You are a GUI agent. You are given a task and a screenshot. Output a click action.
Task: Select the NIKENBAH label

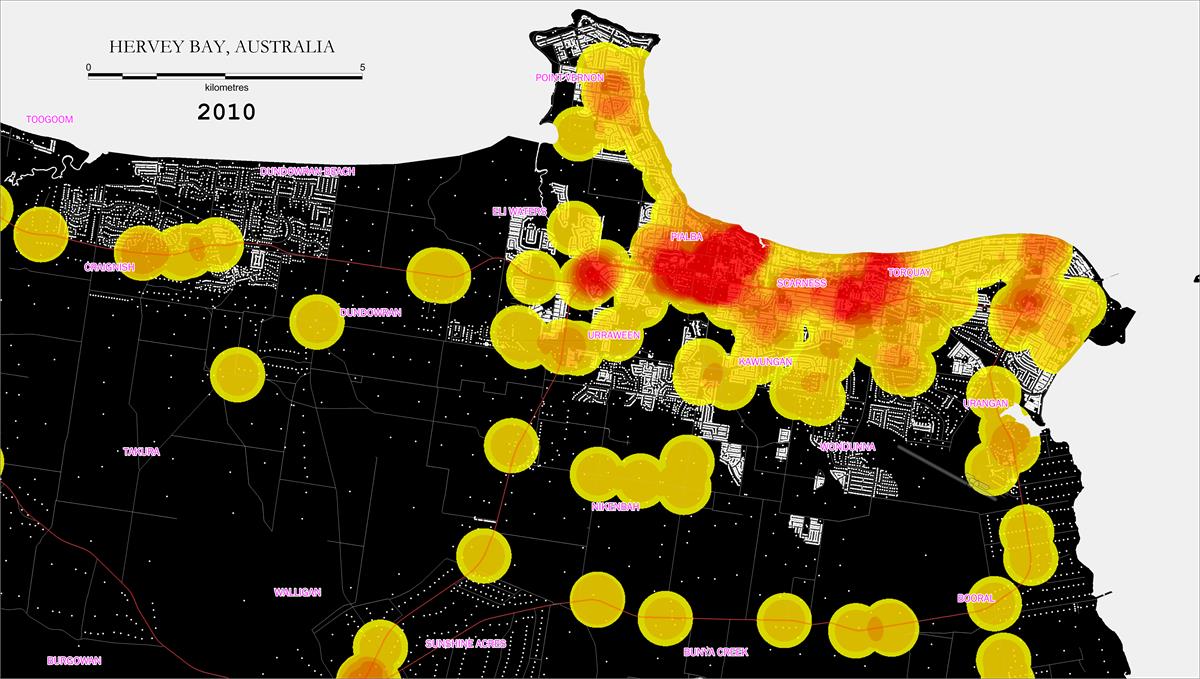click(615, 506)
